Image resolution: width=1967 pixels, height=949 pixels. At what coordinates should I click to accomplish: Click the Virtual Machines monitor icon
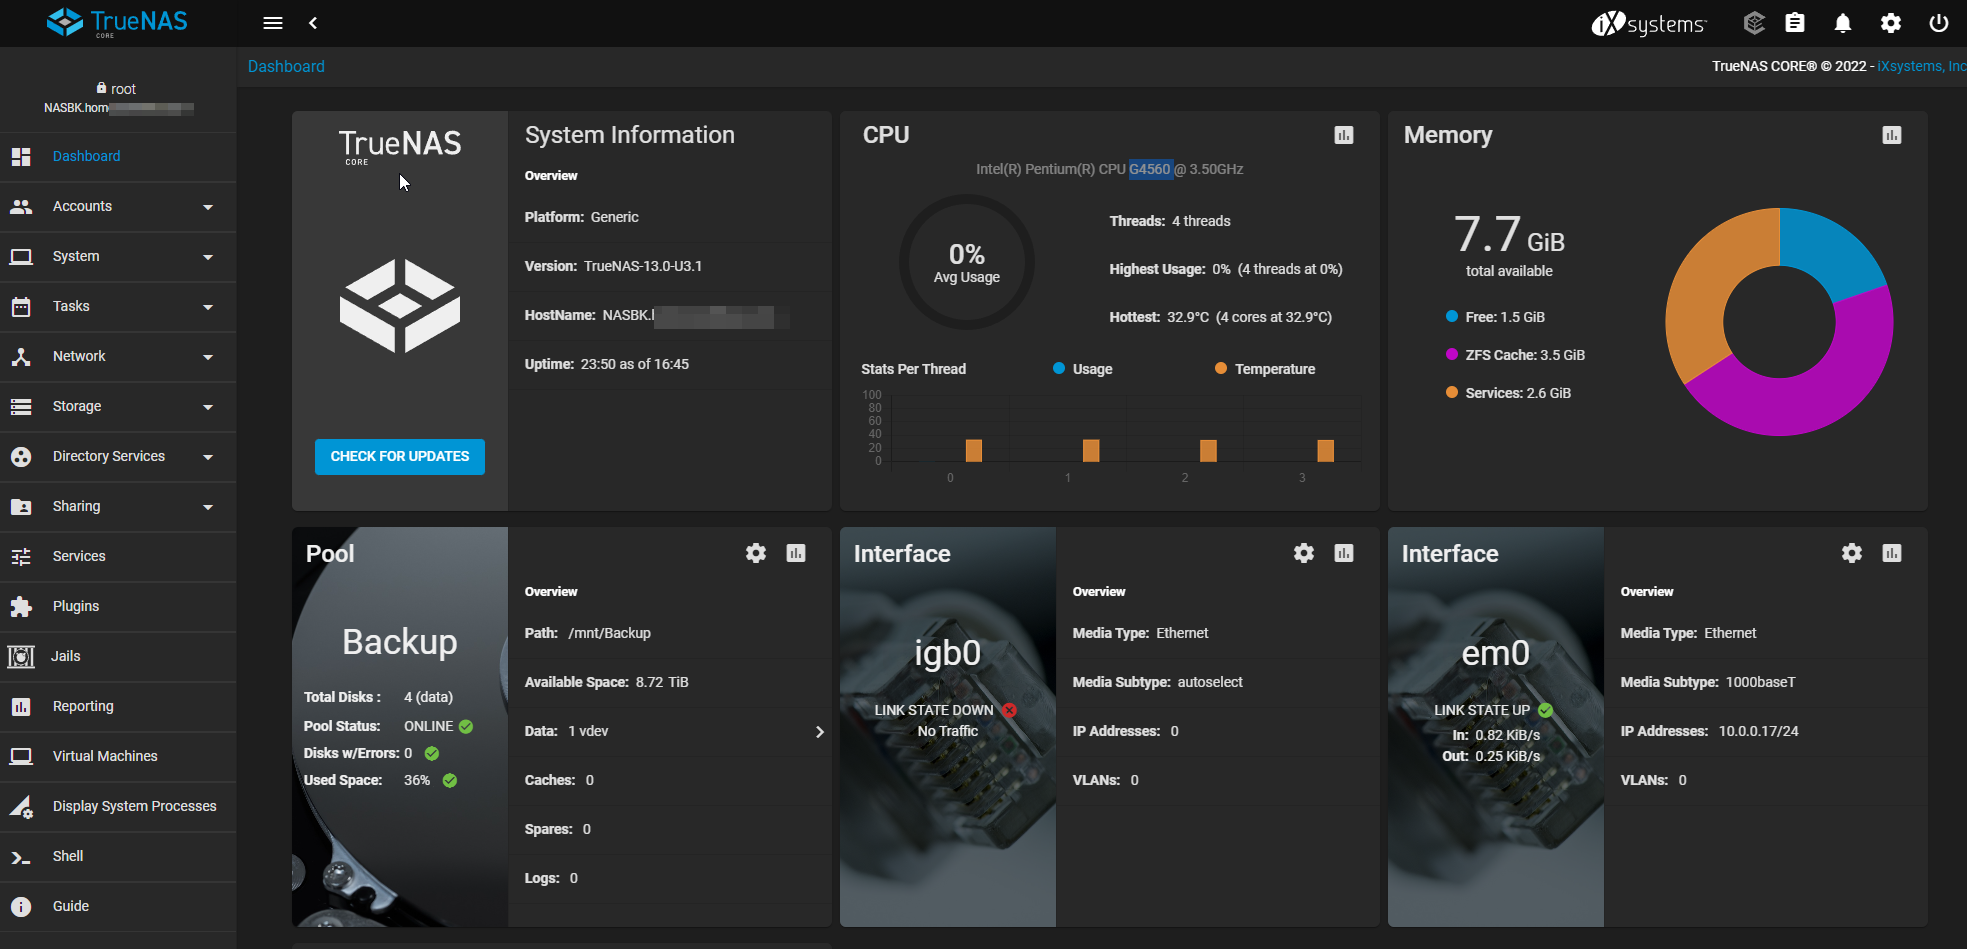21,757
